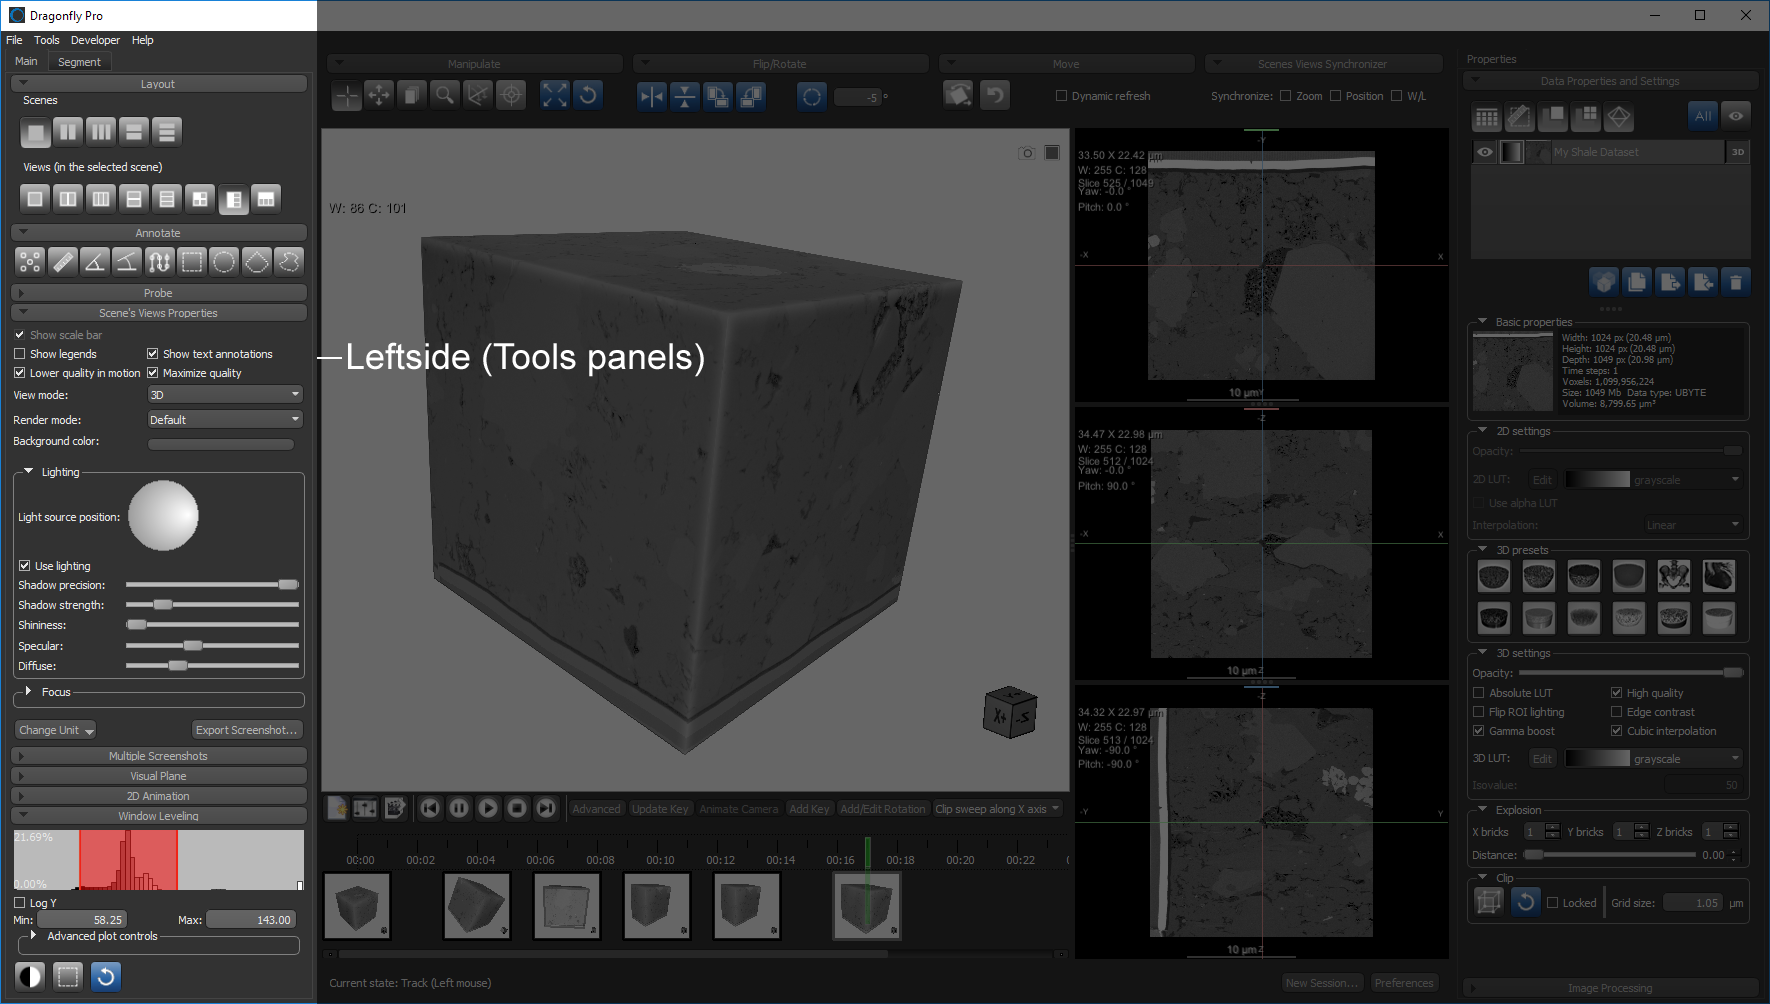Choose the four-view quad layout icon

[x=200, y=199]
